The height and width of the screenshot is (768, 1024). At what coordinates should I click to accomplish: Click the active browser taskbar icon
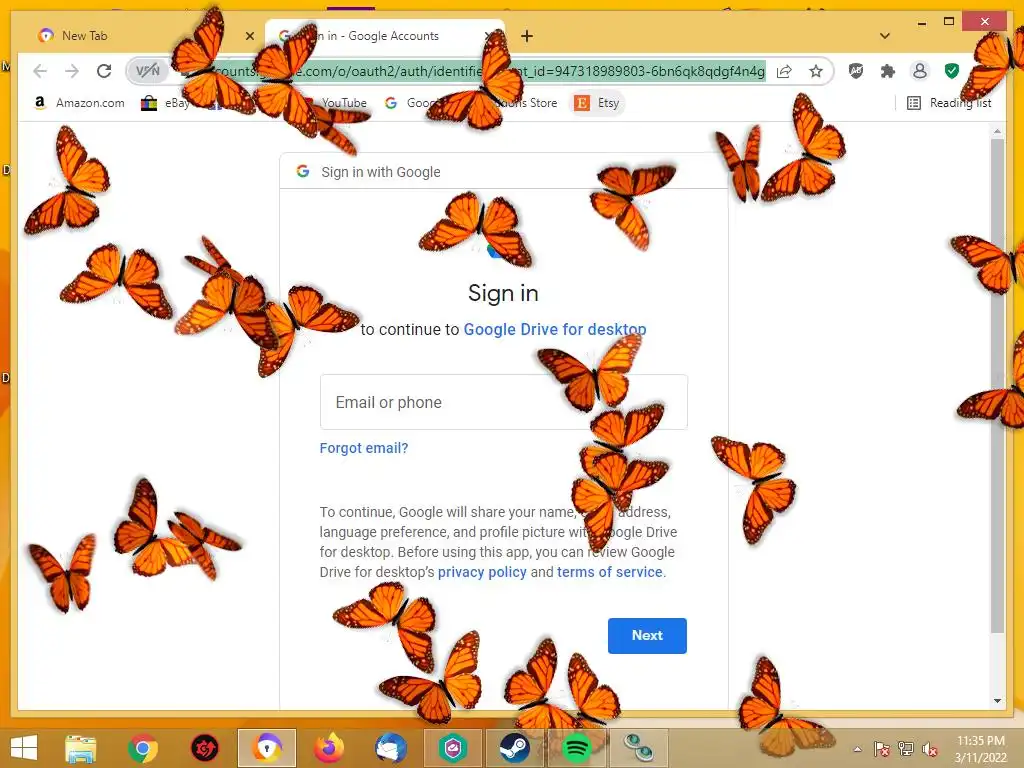click(267, 748)
